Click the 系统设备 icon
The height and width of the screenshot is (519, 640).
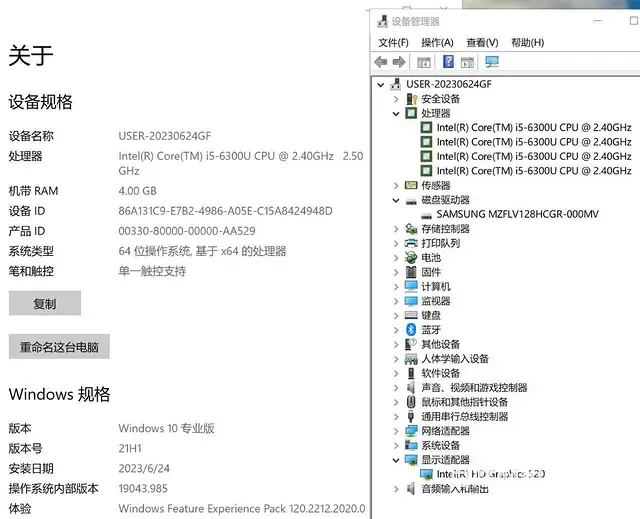[x=411, y=445]
